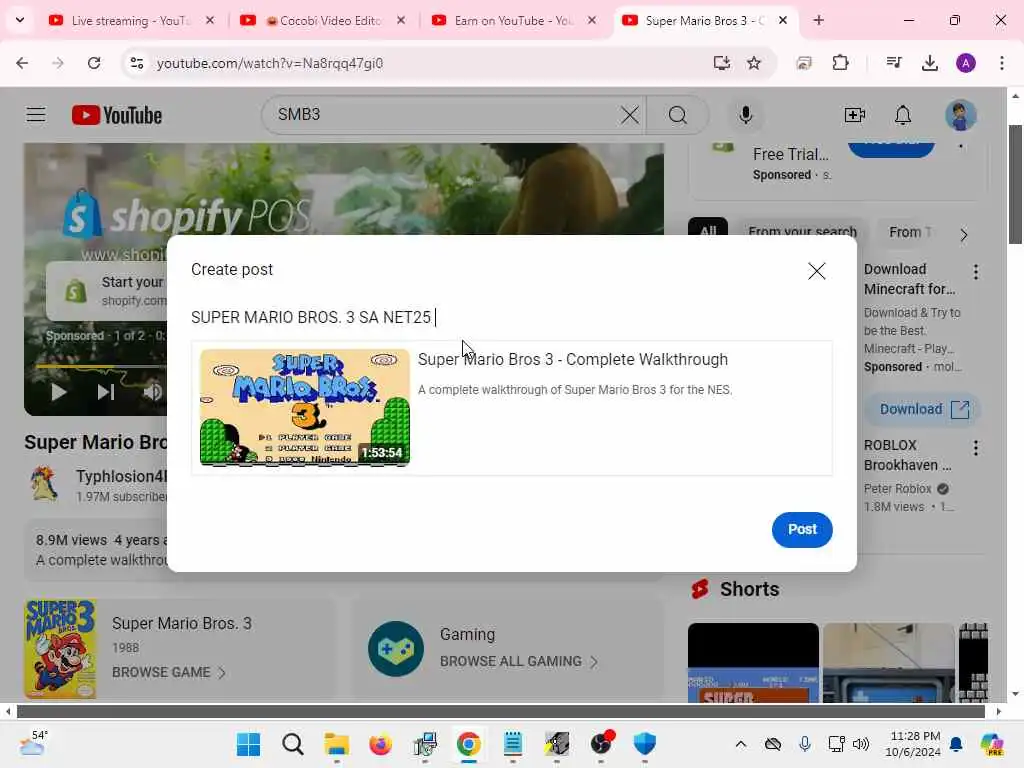This screenshot has width=1024, height=768.
Task: Clear the search text with X icon
Action: 630,115
